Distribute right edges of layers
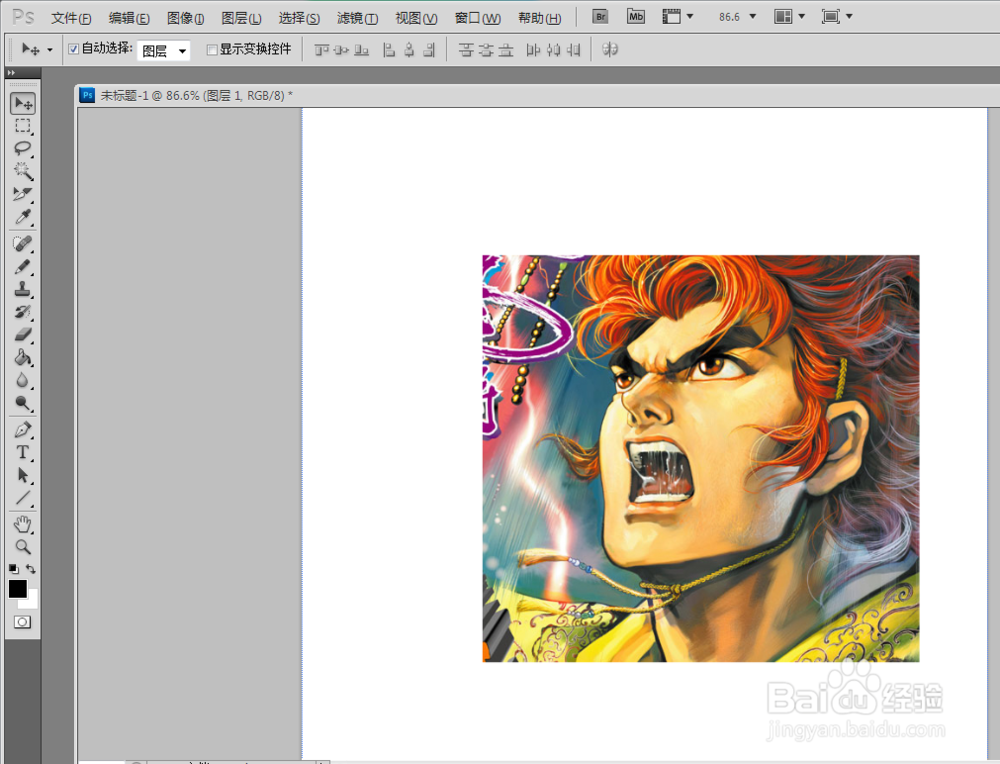Image resolution: width=1000 pixels, height=764 pixels. (573, 50)
